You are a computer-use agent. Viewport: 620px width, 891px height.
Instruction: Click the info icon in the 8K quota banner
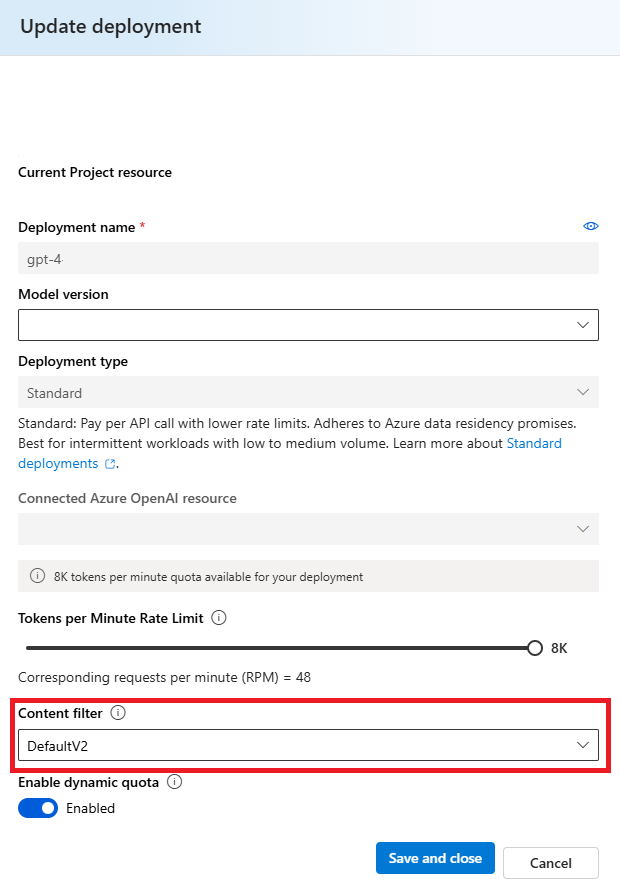[36, 575]
